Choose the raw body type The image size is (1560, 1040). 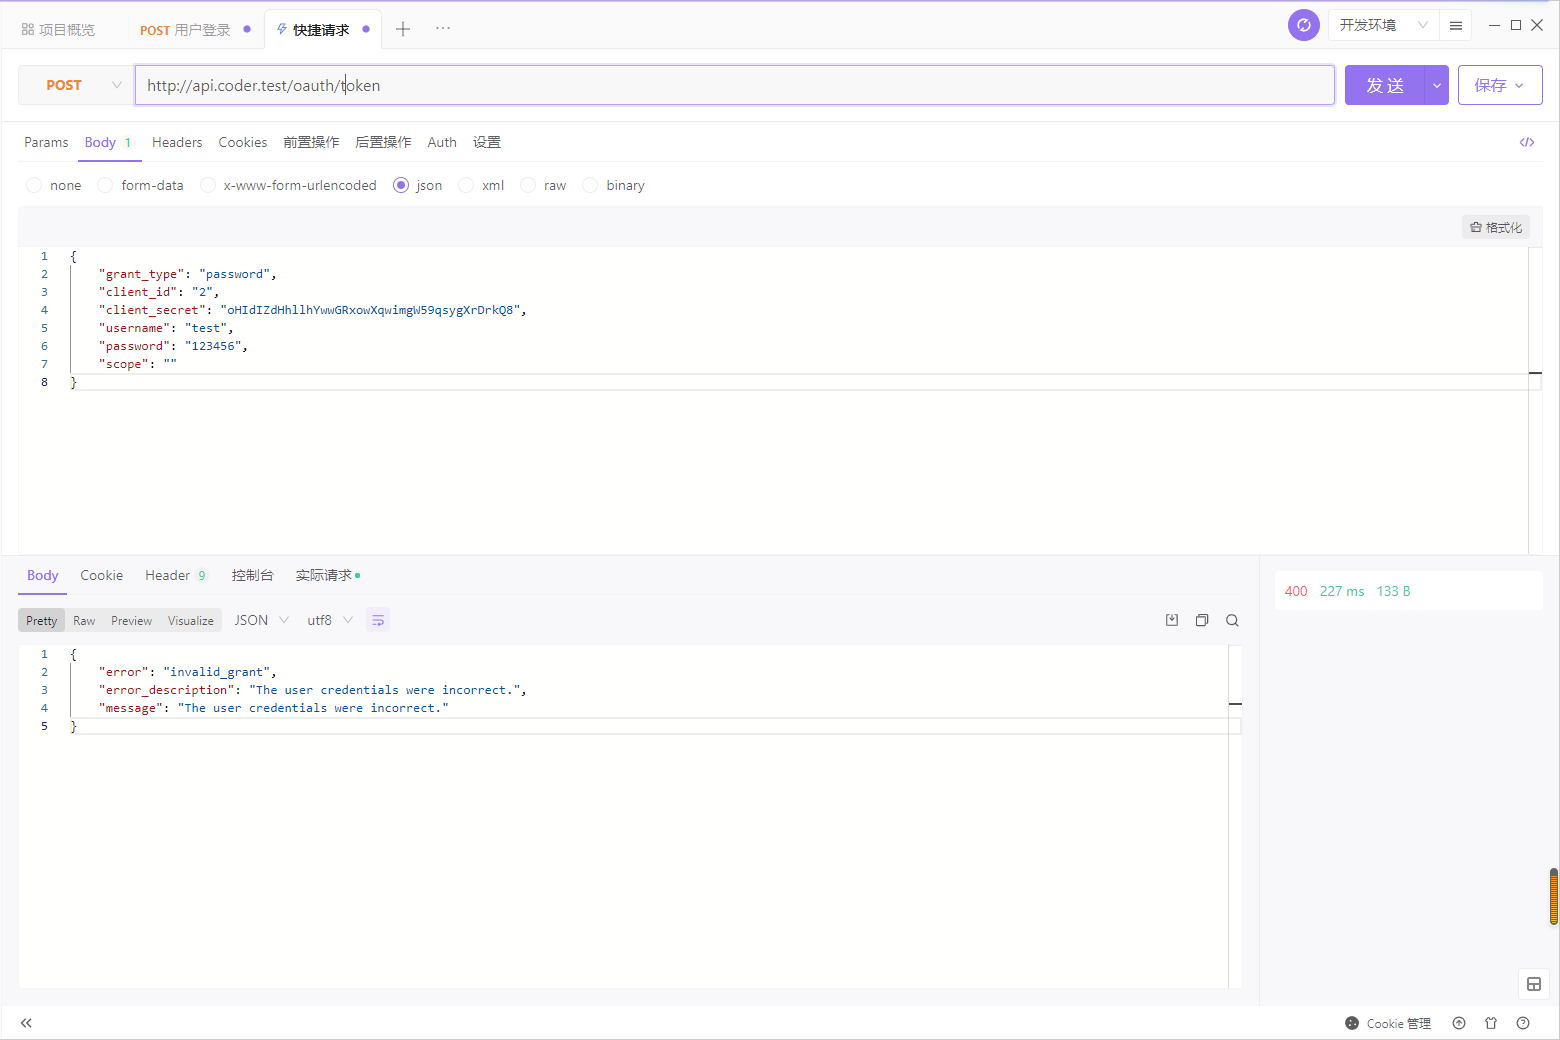coord(528,185)
